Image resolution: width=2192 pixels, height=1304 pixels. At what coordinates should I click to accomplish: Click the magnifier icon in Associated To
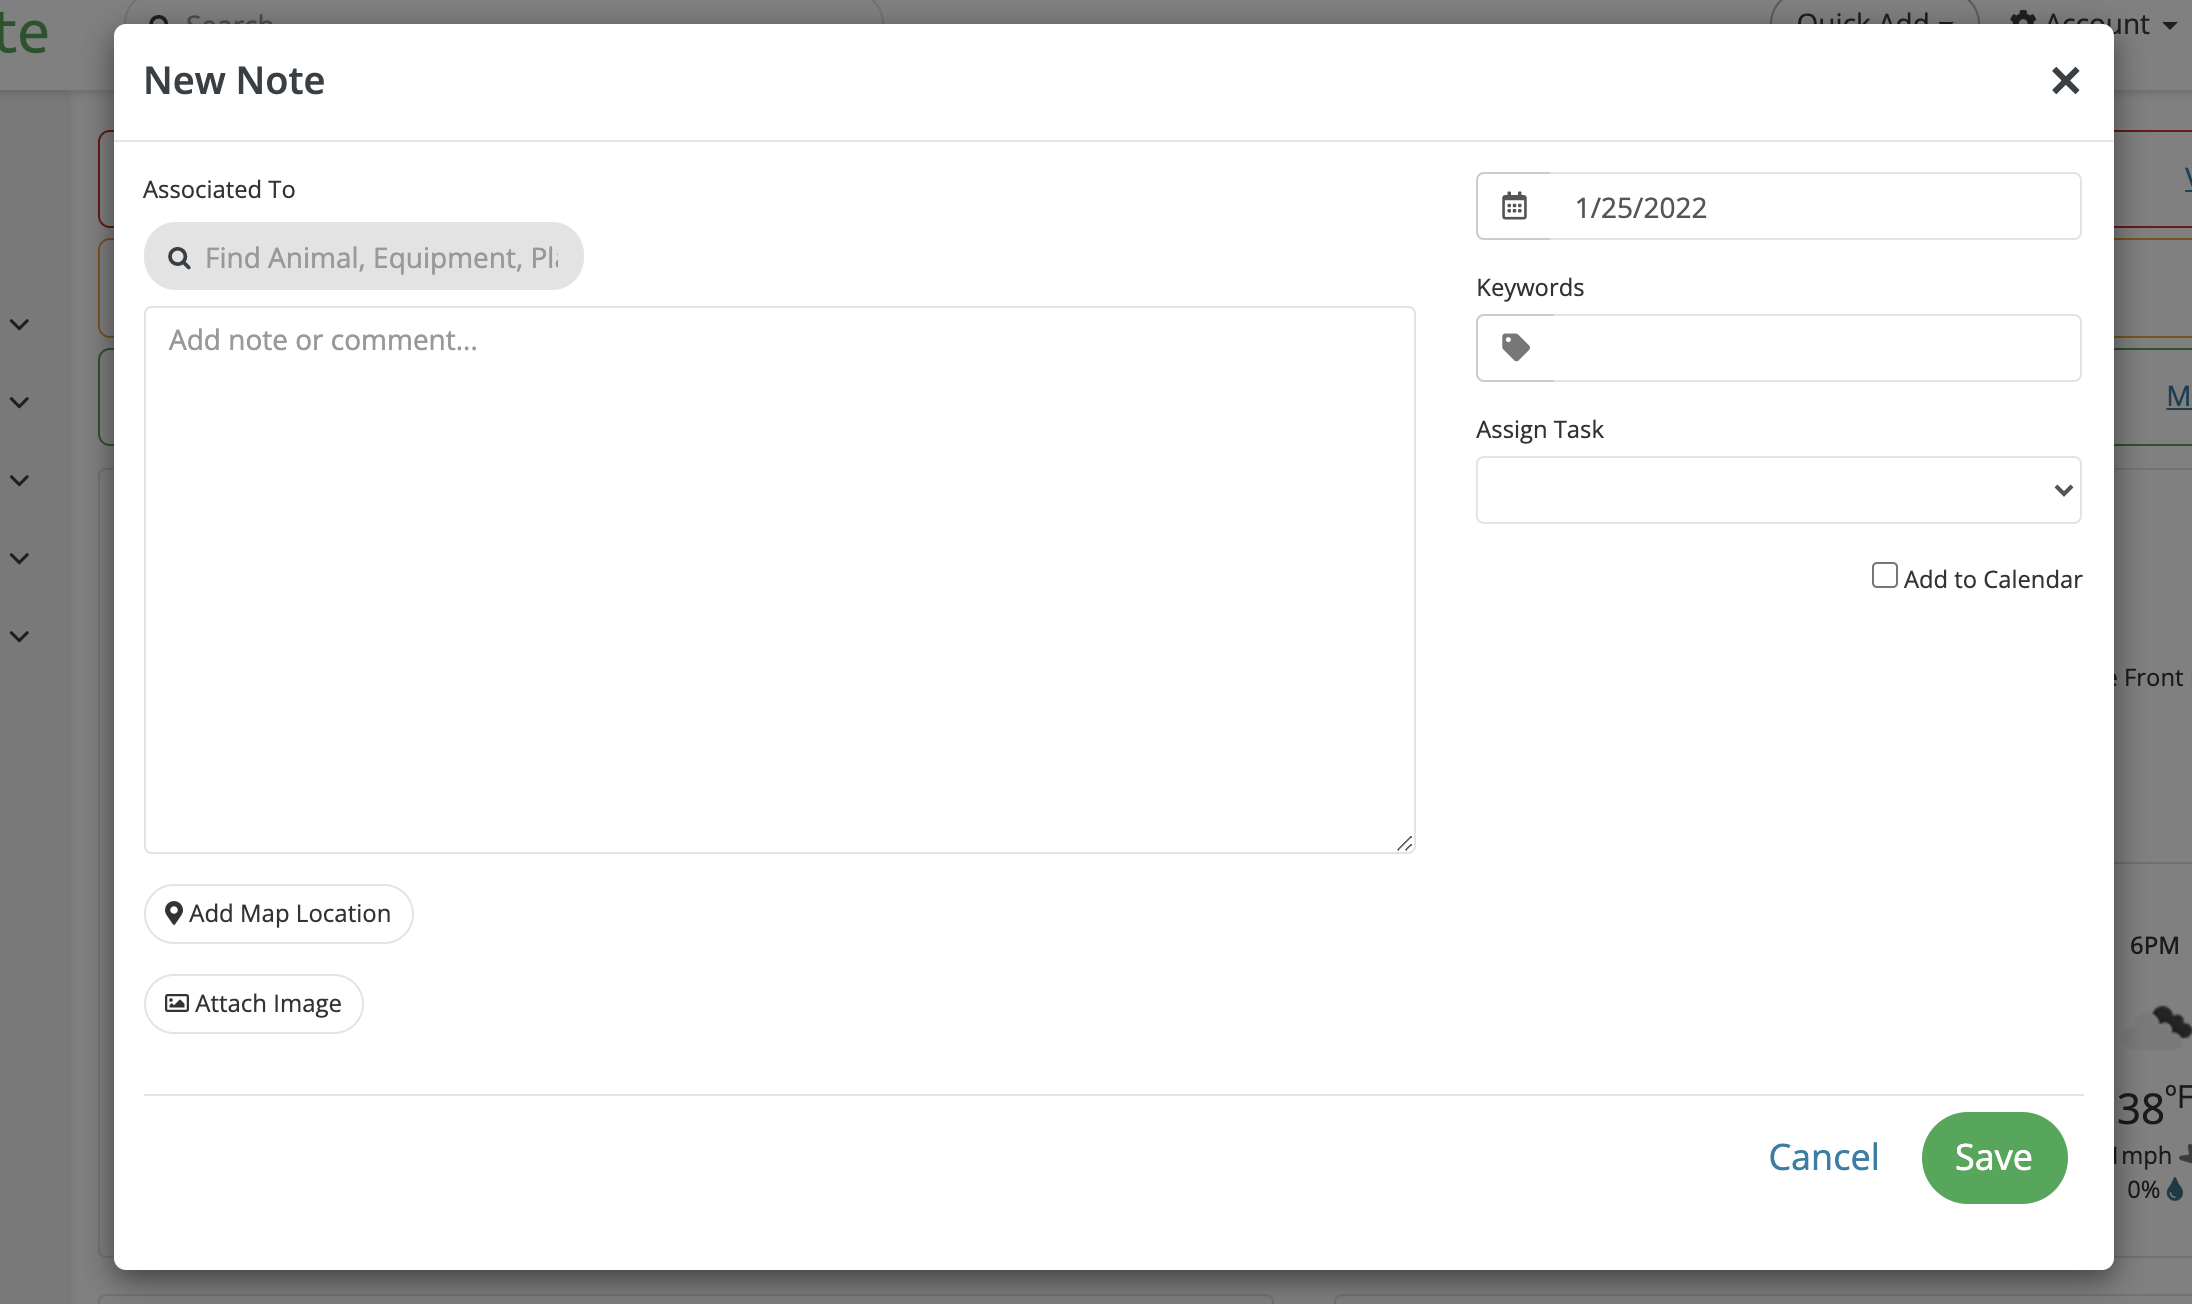tap(179, 258)
